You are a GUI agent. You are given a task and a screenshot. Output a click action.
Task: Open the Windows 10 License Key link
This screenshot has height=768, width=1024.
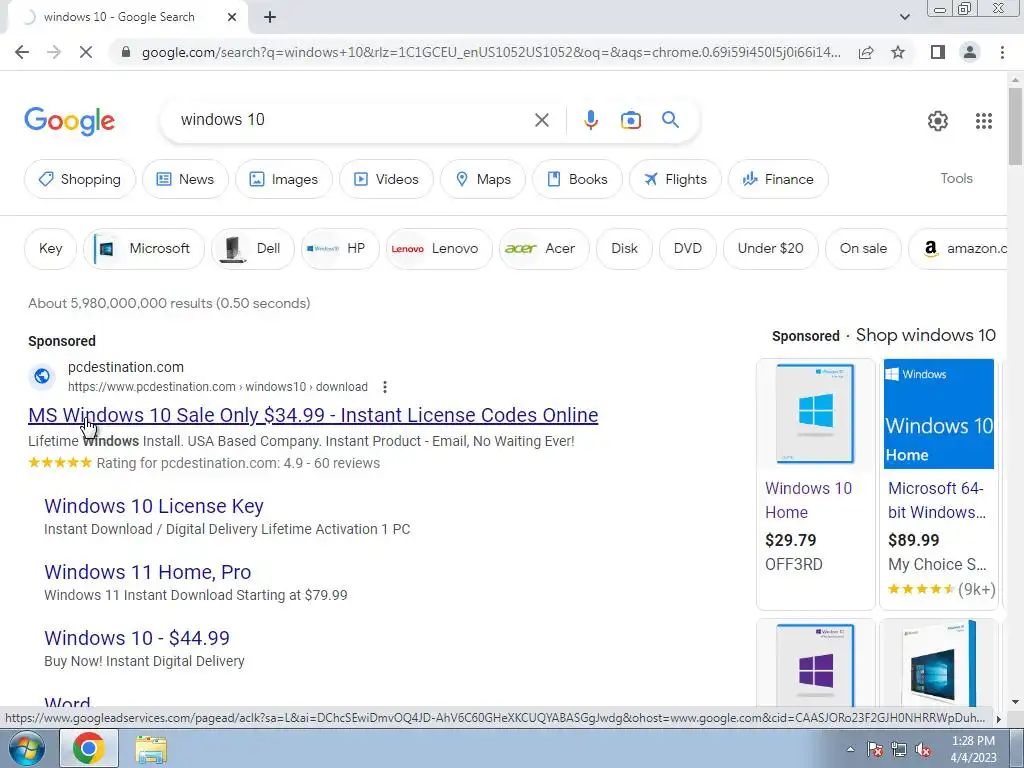pyautogui.click(x=153, y=506)
